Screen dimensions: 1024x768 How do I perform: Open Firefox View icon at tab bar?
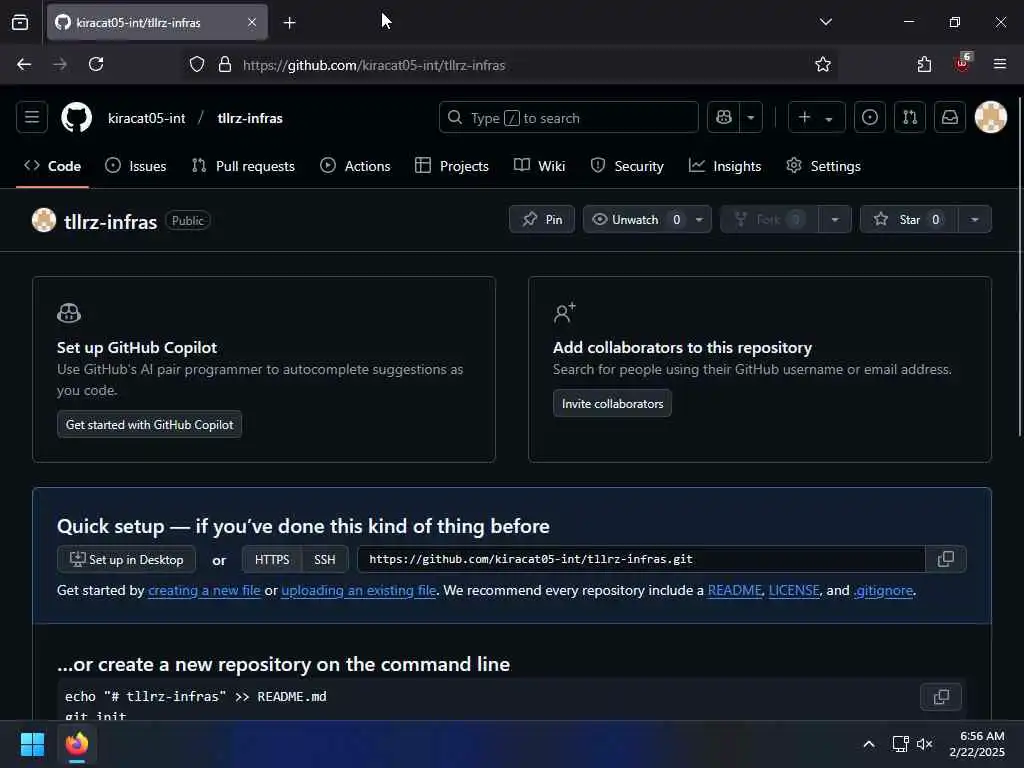tap(20, 22)
